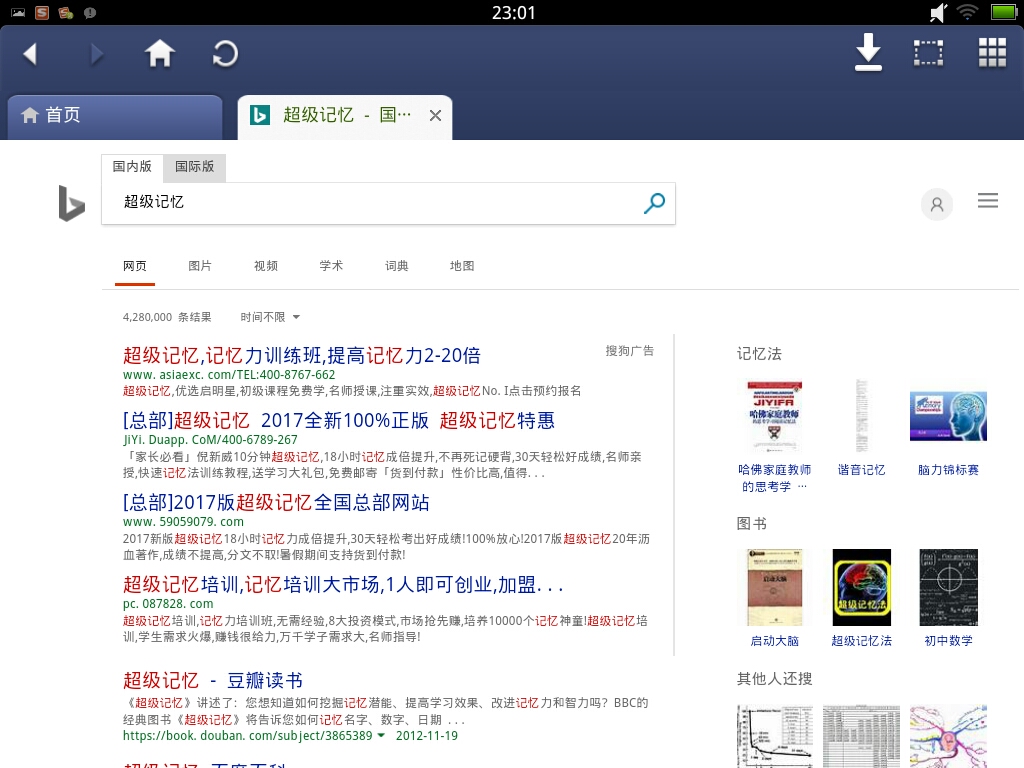Select the 地图 results tab
1024x768 pixels.
[462, 266]
